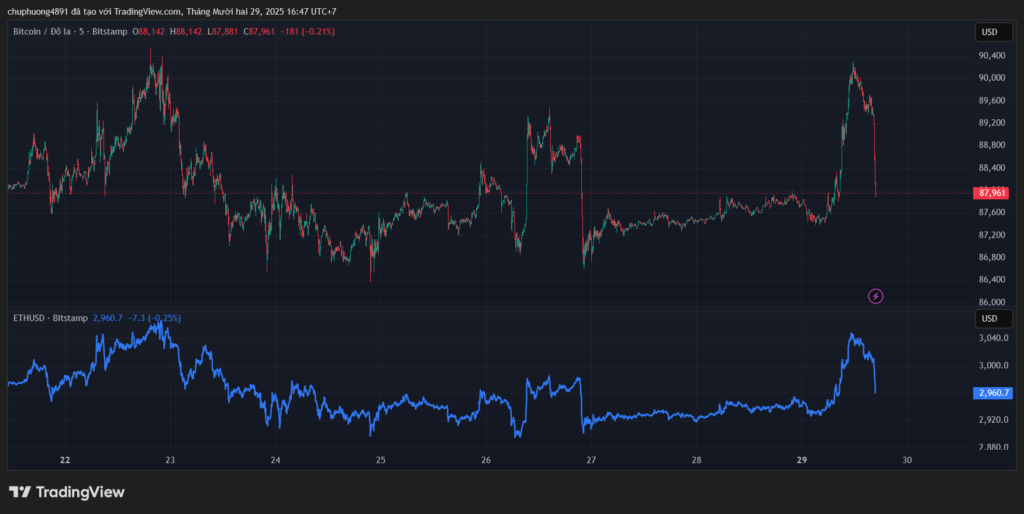Viewport: 1024px width, 514px height.
Task: Click the 86,000 level on price scale
Action: tap(992, 302)
